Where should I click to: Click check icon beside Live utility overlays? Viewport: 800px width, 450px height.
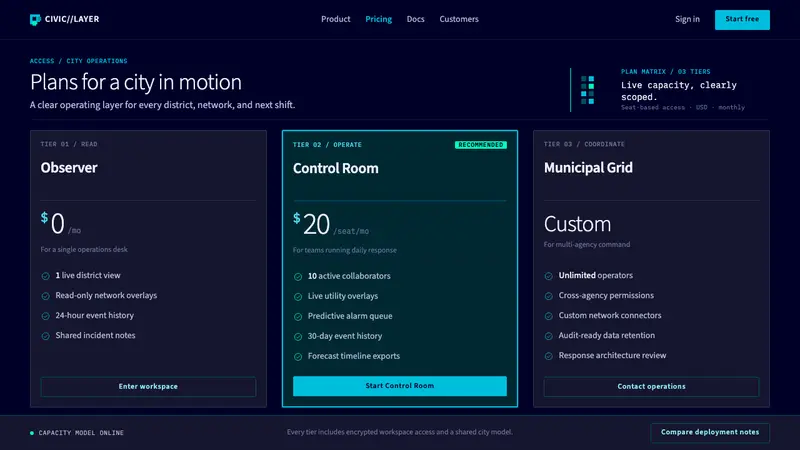(298, 296)
